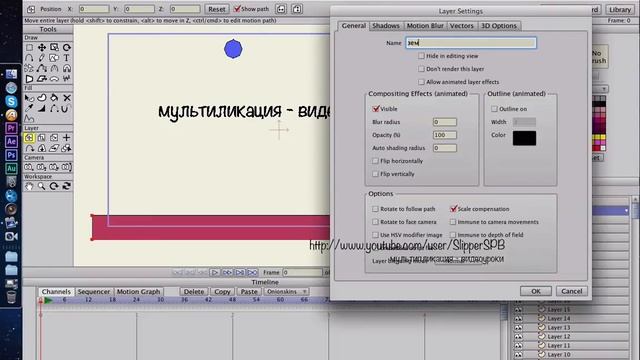This screenshot has height=360, width=640.
Task: Enable Rotate to follow path
Action: point(375,209)
